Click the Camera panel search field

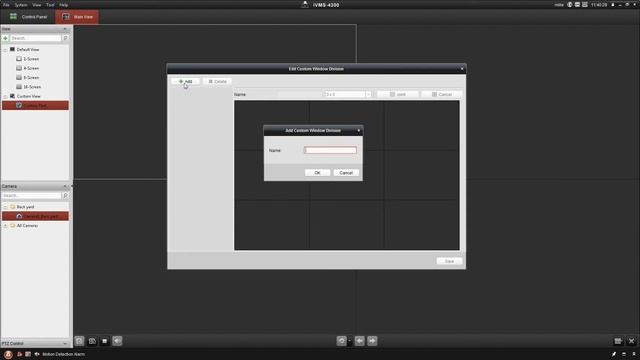point(31,196)
